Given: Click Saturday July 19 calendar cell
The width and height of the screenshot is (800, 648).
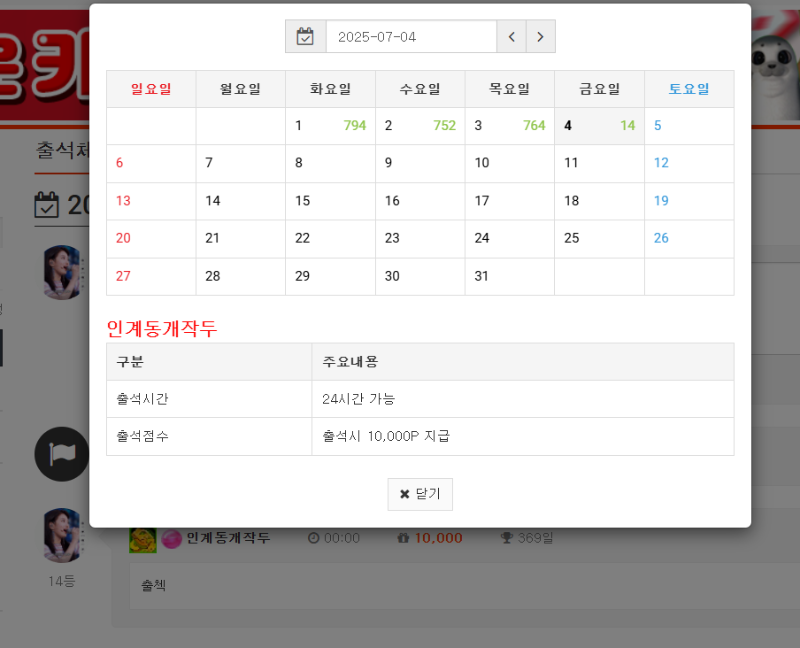Looking at the screenshot, I should click(689, 201).
